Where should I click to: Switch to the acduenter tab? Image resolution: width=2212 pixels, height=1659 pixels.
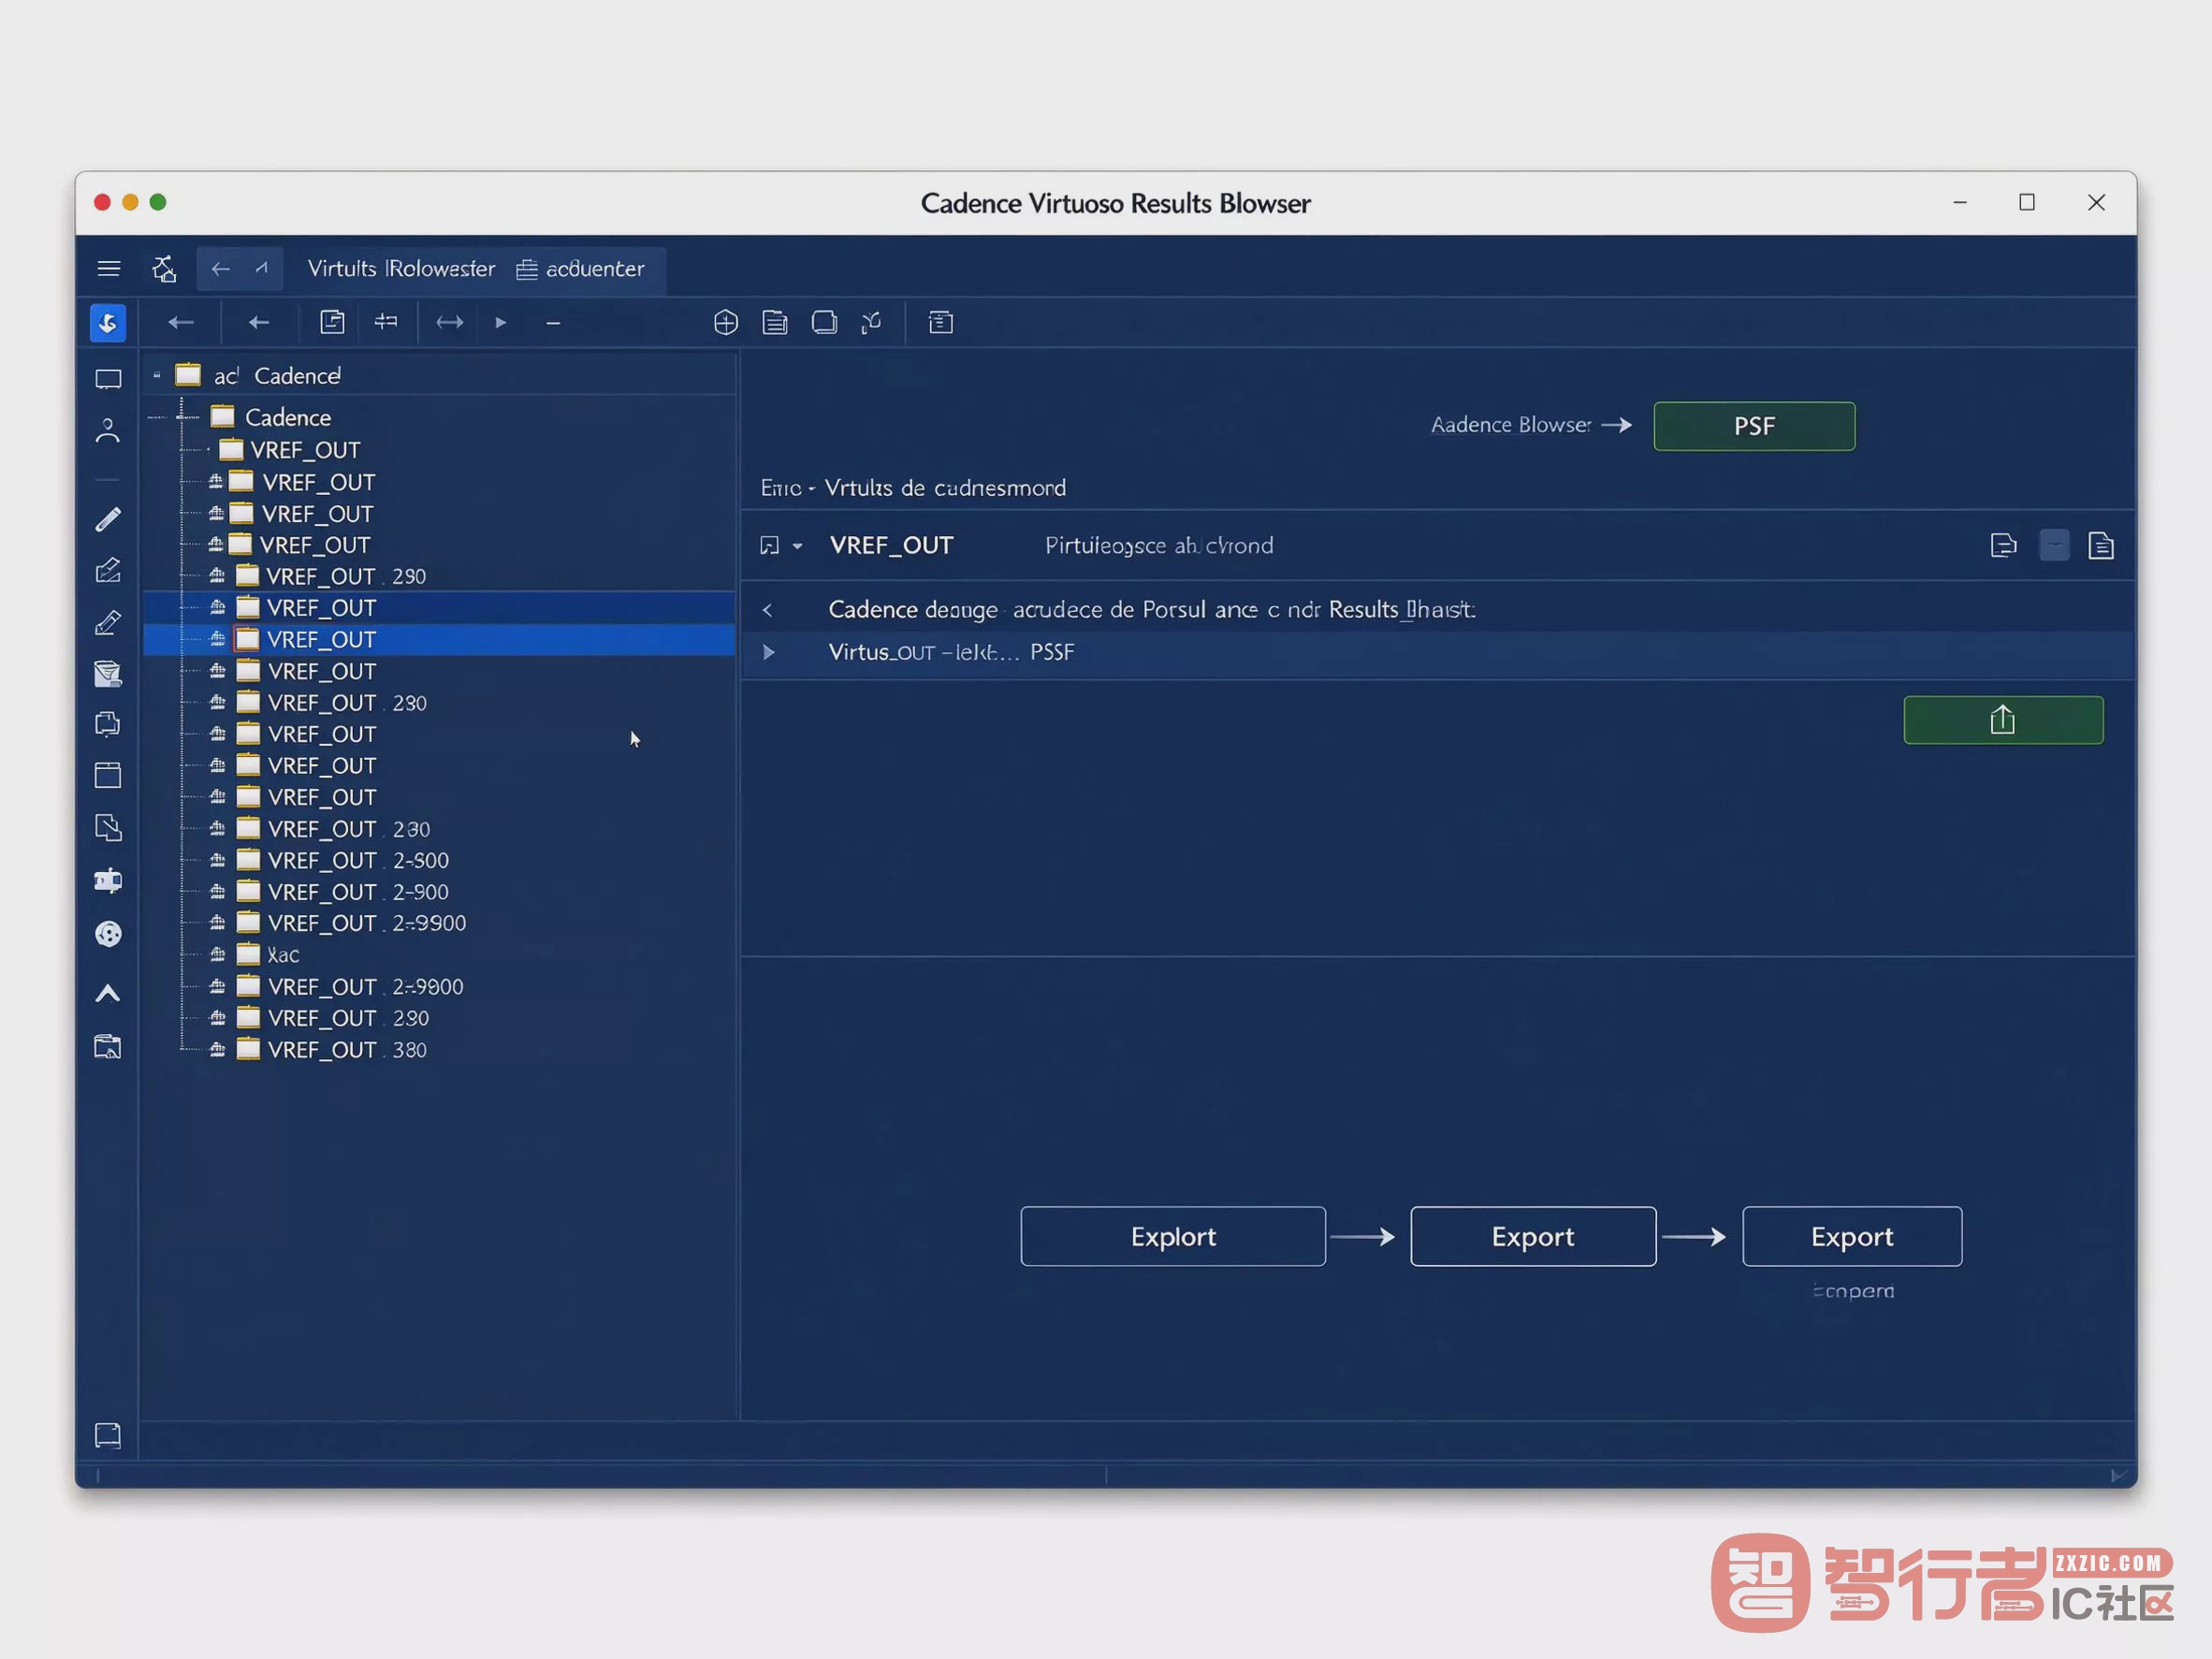[x=580, y=269]
